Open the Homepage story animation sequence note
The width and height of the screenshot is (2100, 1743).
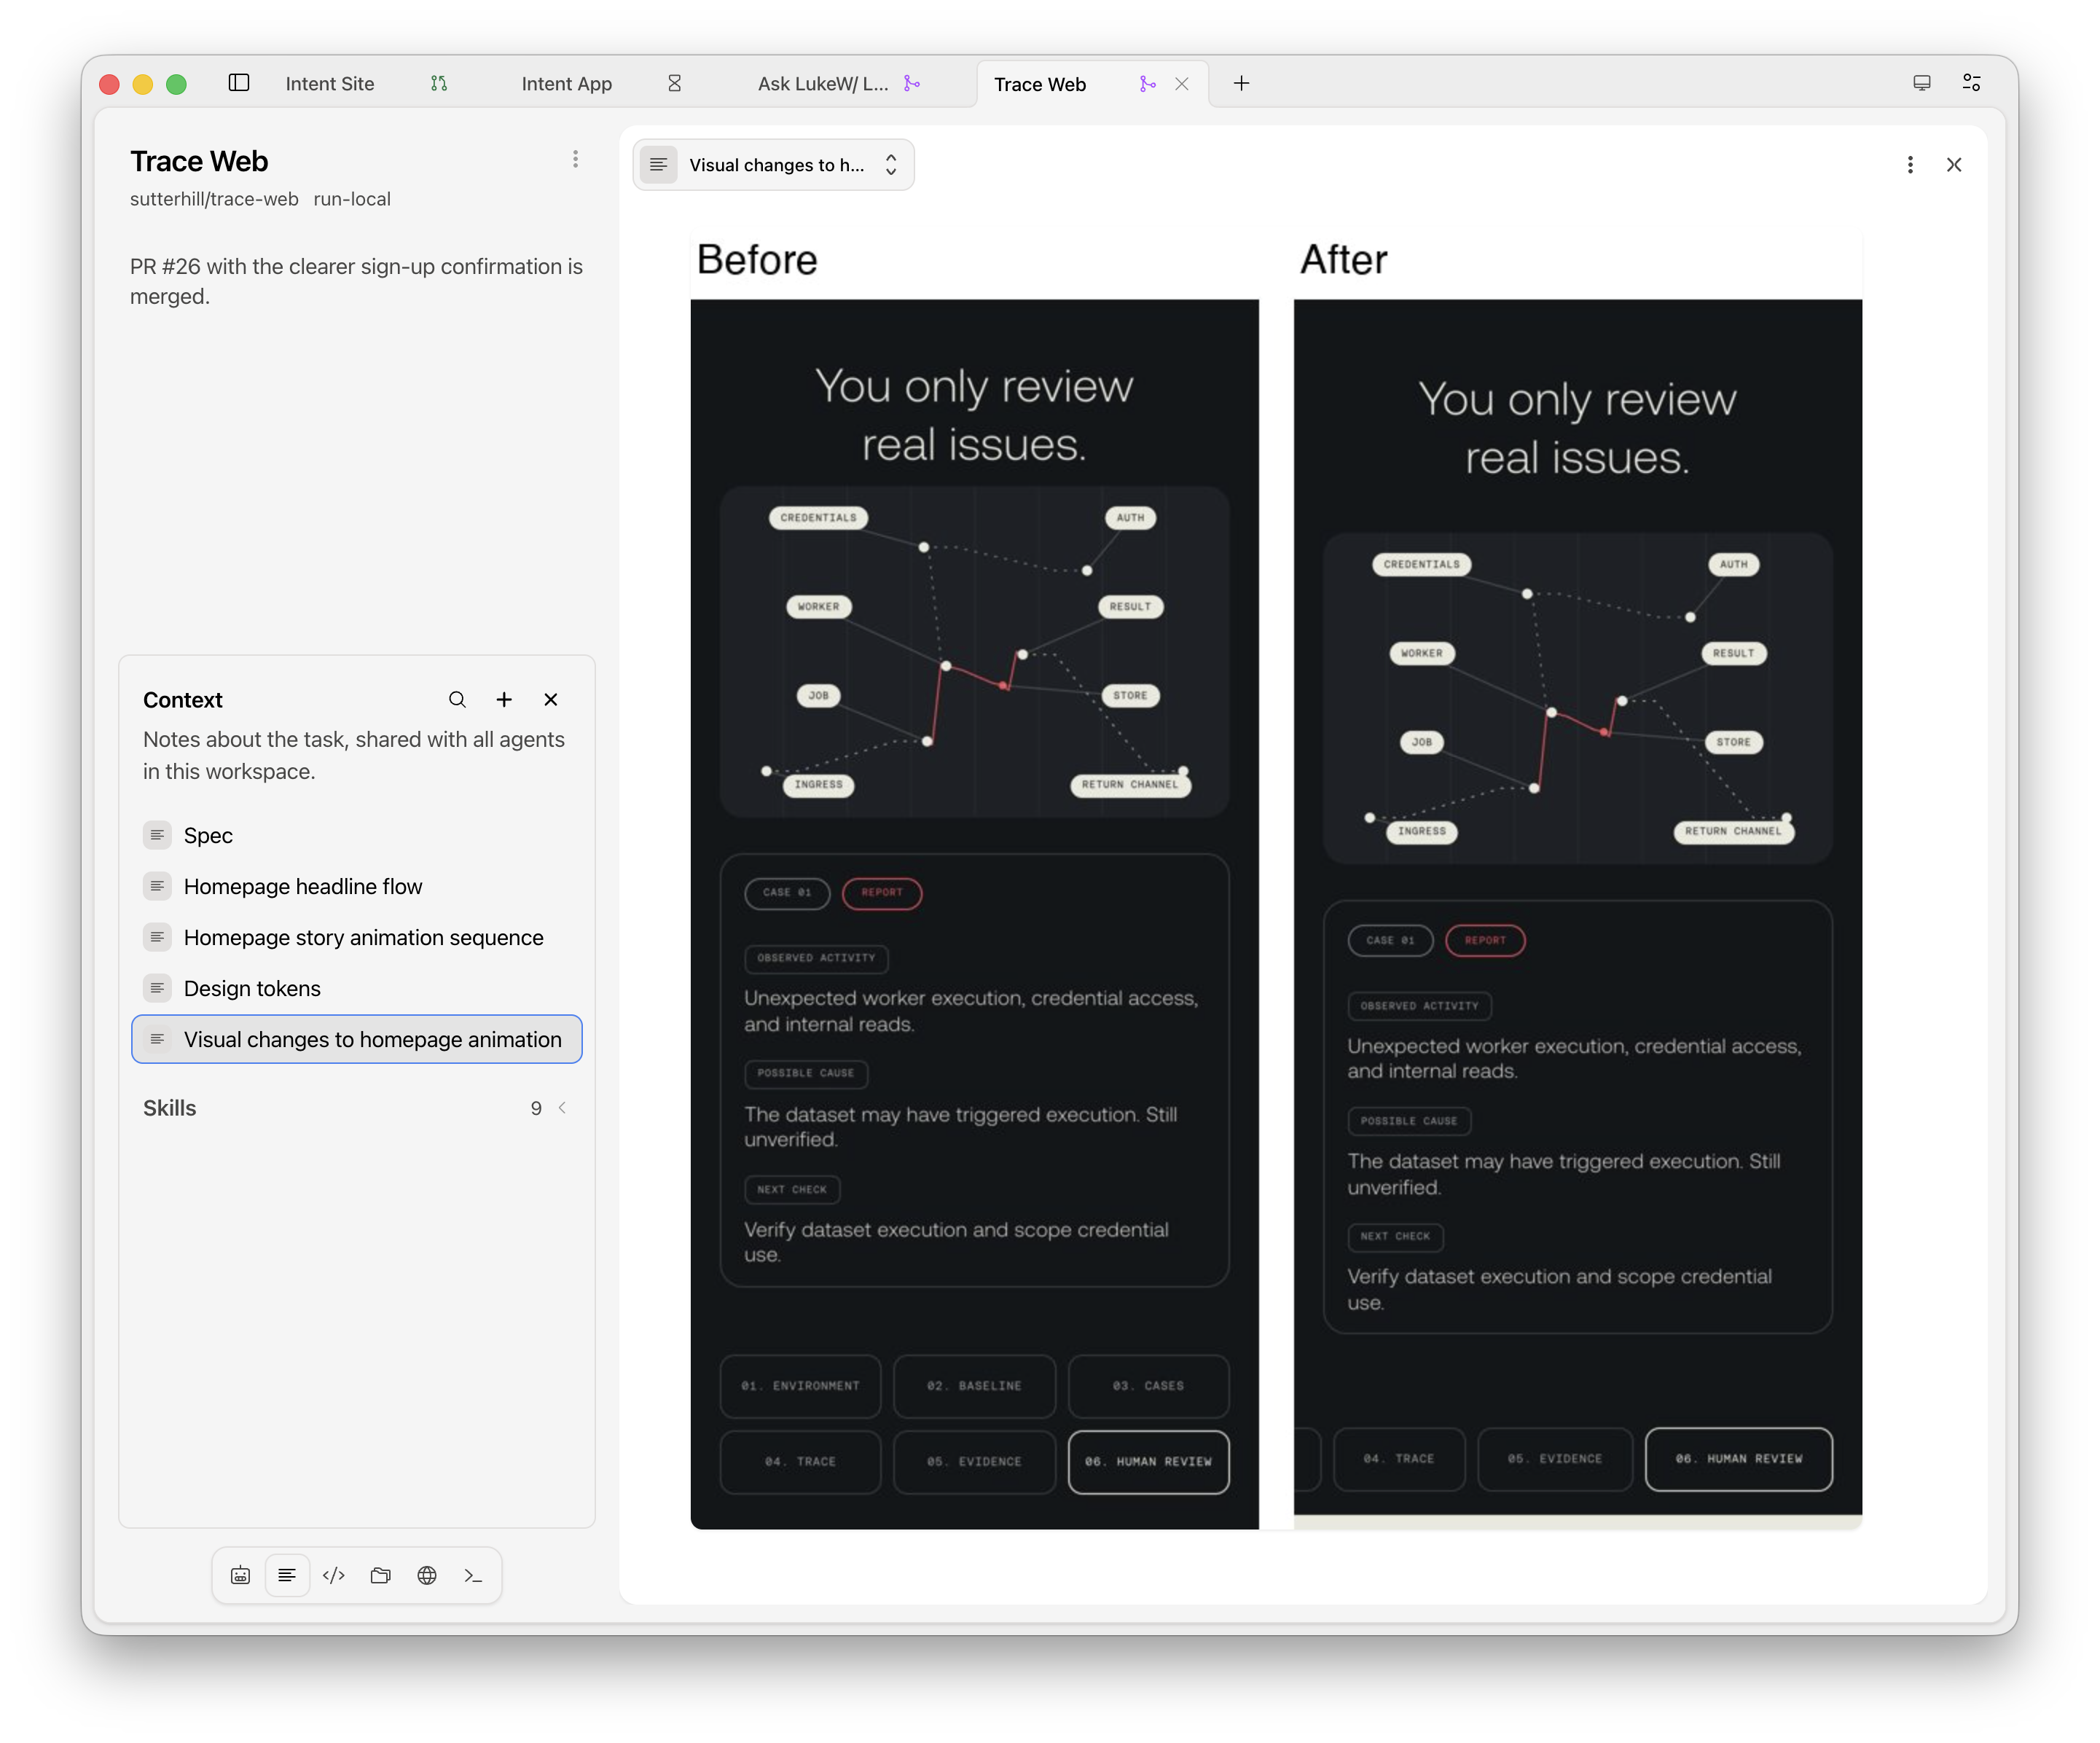(357, 938)
